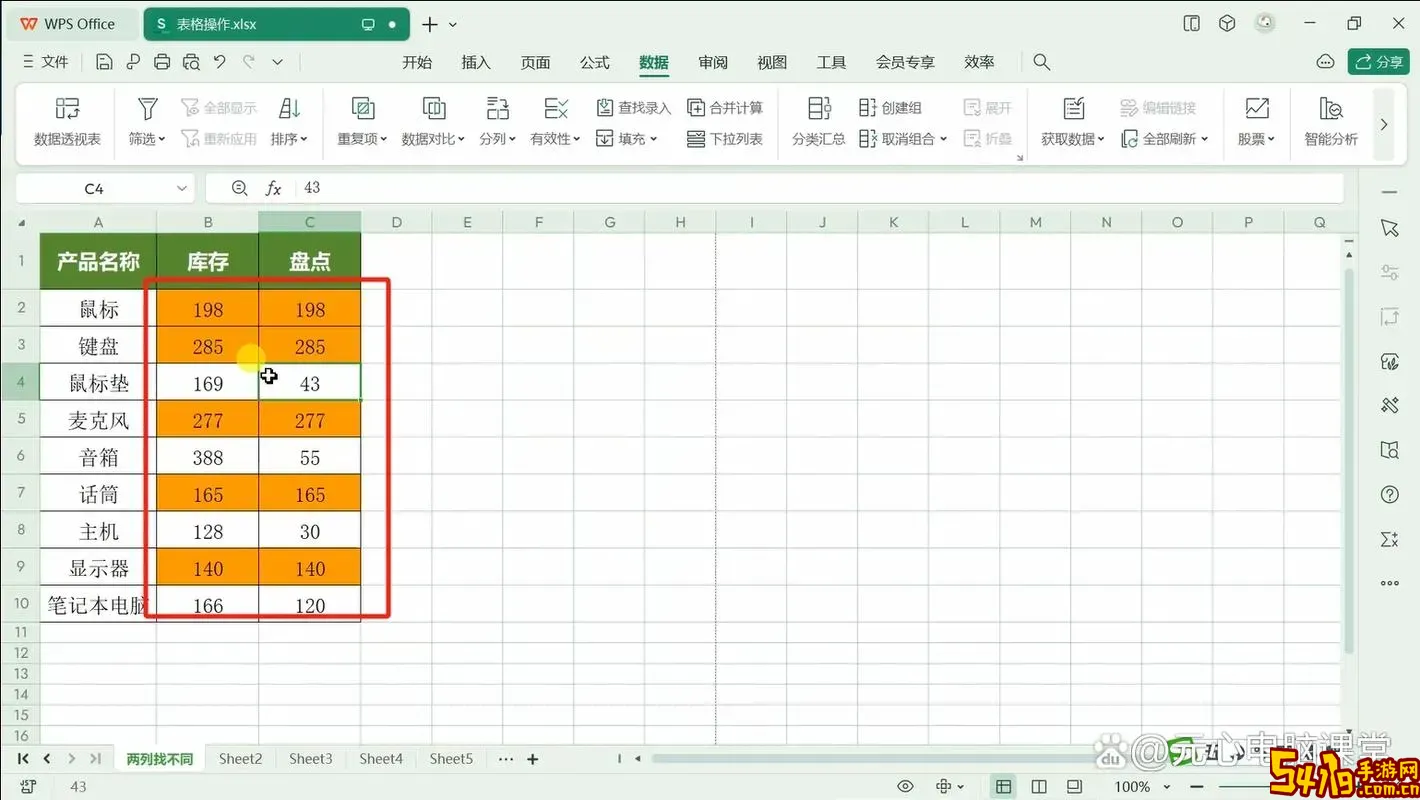Screen dimensions: 1420x800
Task: Open the 插入 ribbon tab
Action: (476, 62)
